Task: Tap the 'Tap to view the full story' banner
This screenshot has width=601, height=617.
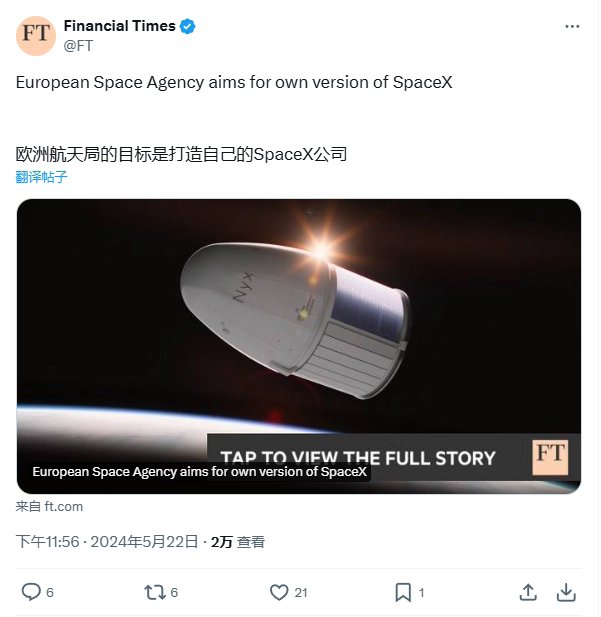Action: (x=357, y=458)
